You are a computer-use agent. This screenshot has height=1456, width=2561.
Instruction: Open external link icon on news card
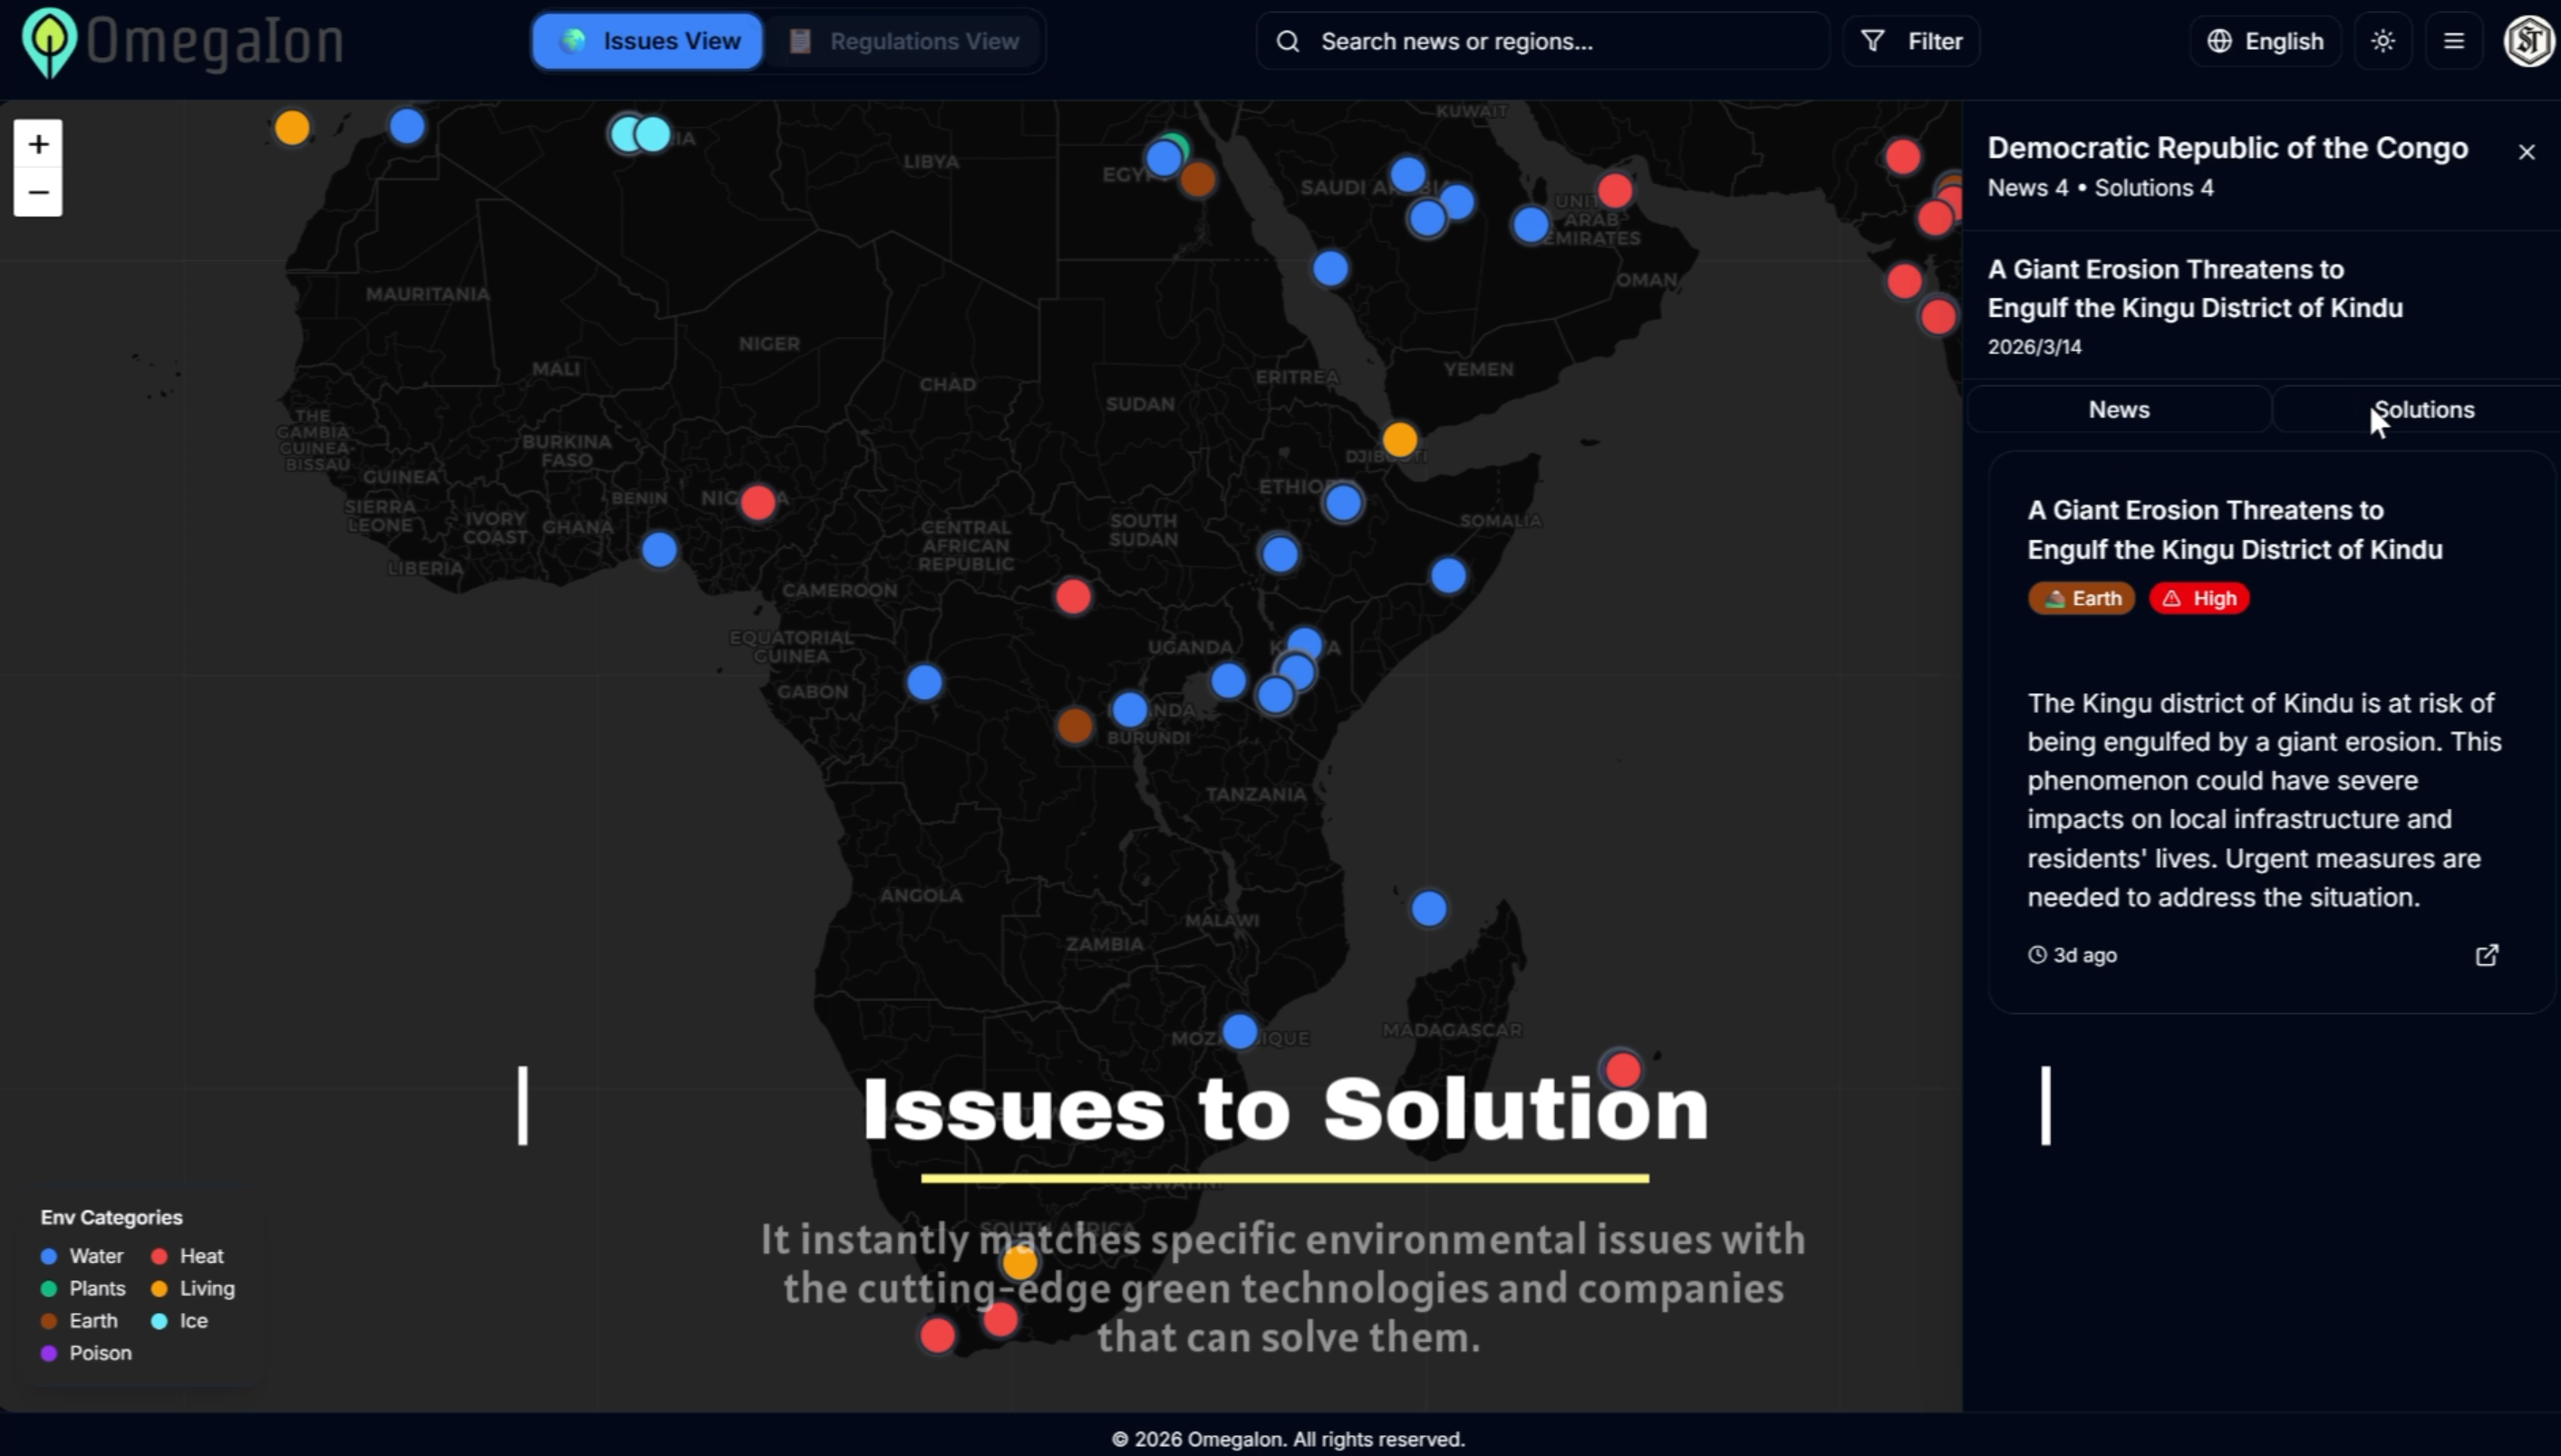pos(2487,955)
